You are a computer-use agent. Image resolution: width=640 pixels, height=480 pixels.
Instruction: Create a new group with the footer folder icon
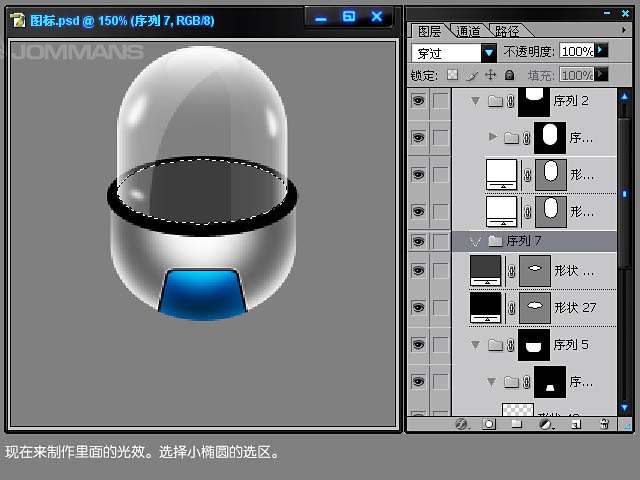tap(517, 424)
